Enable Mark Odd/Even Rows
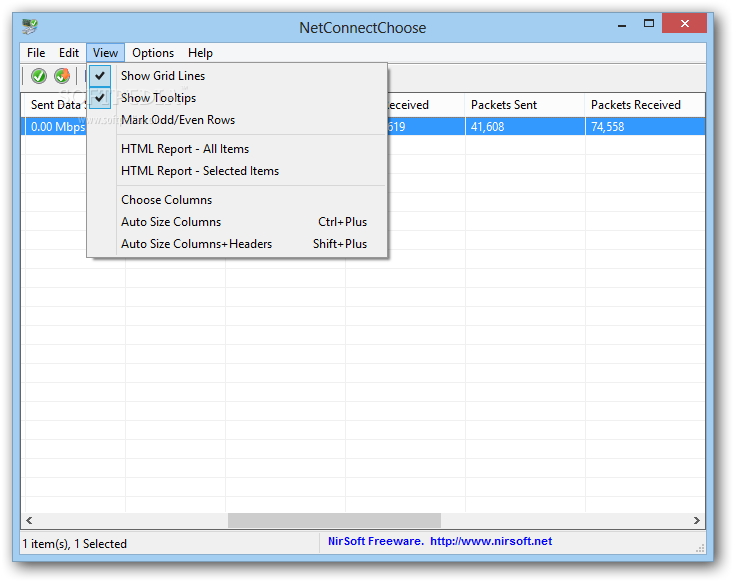Viewport: 734px width, 582px height. [237, 120]
